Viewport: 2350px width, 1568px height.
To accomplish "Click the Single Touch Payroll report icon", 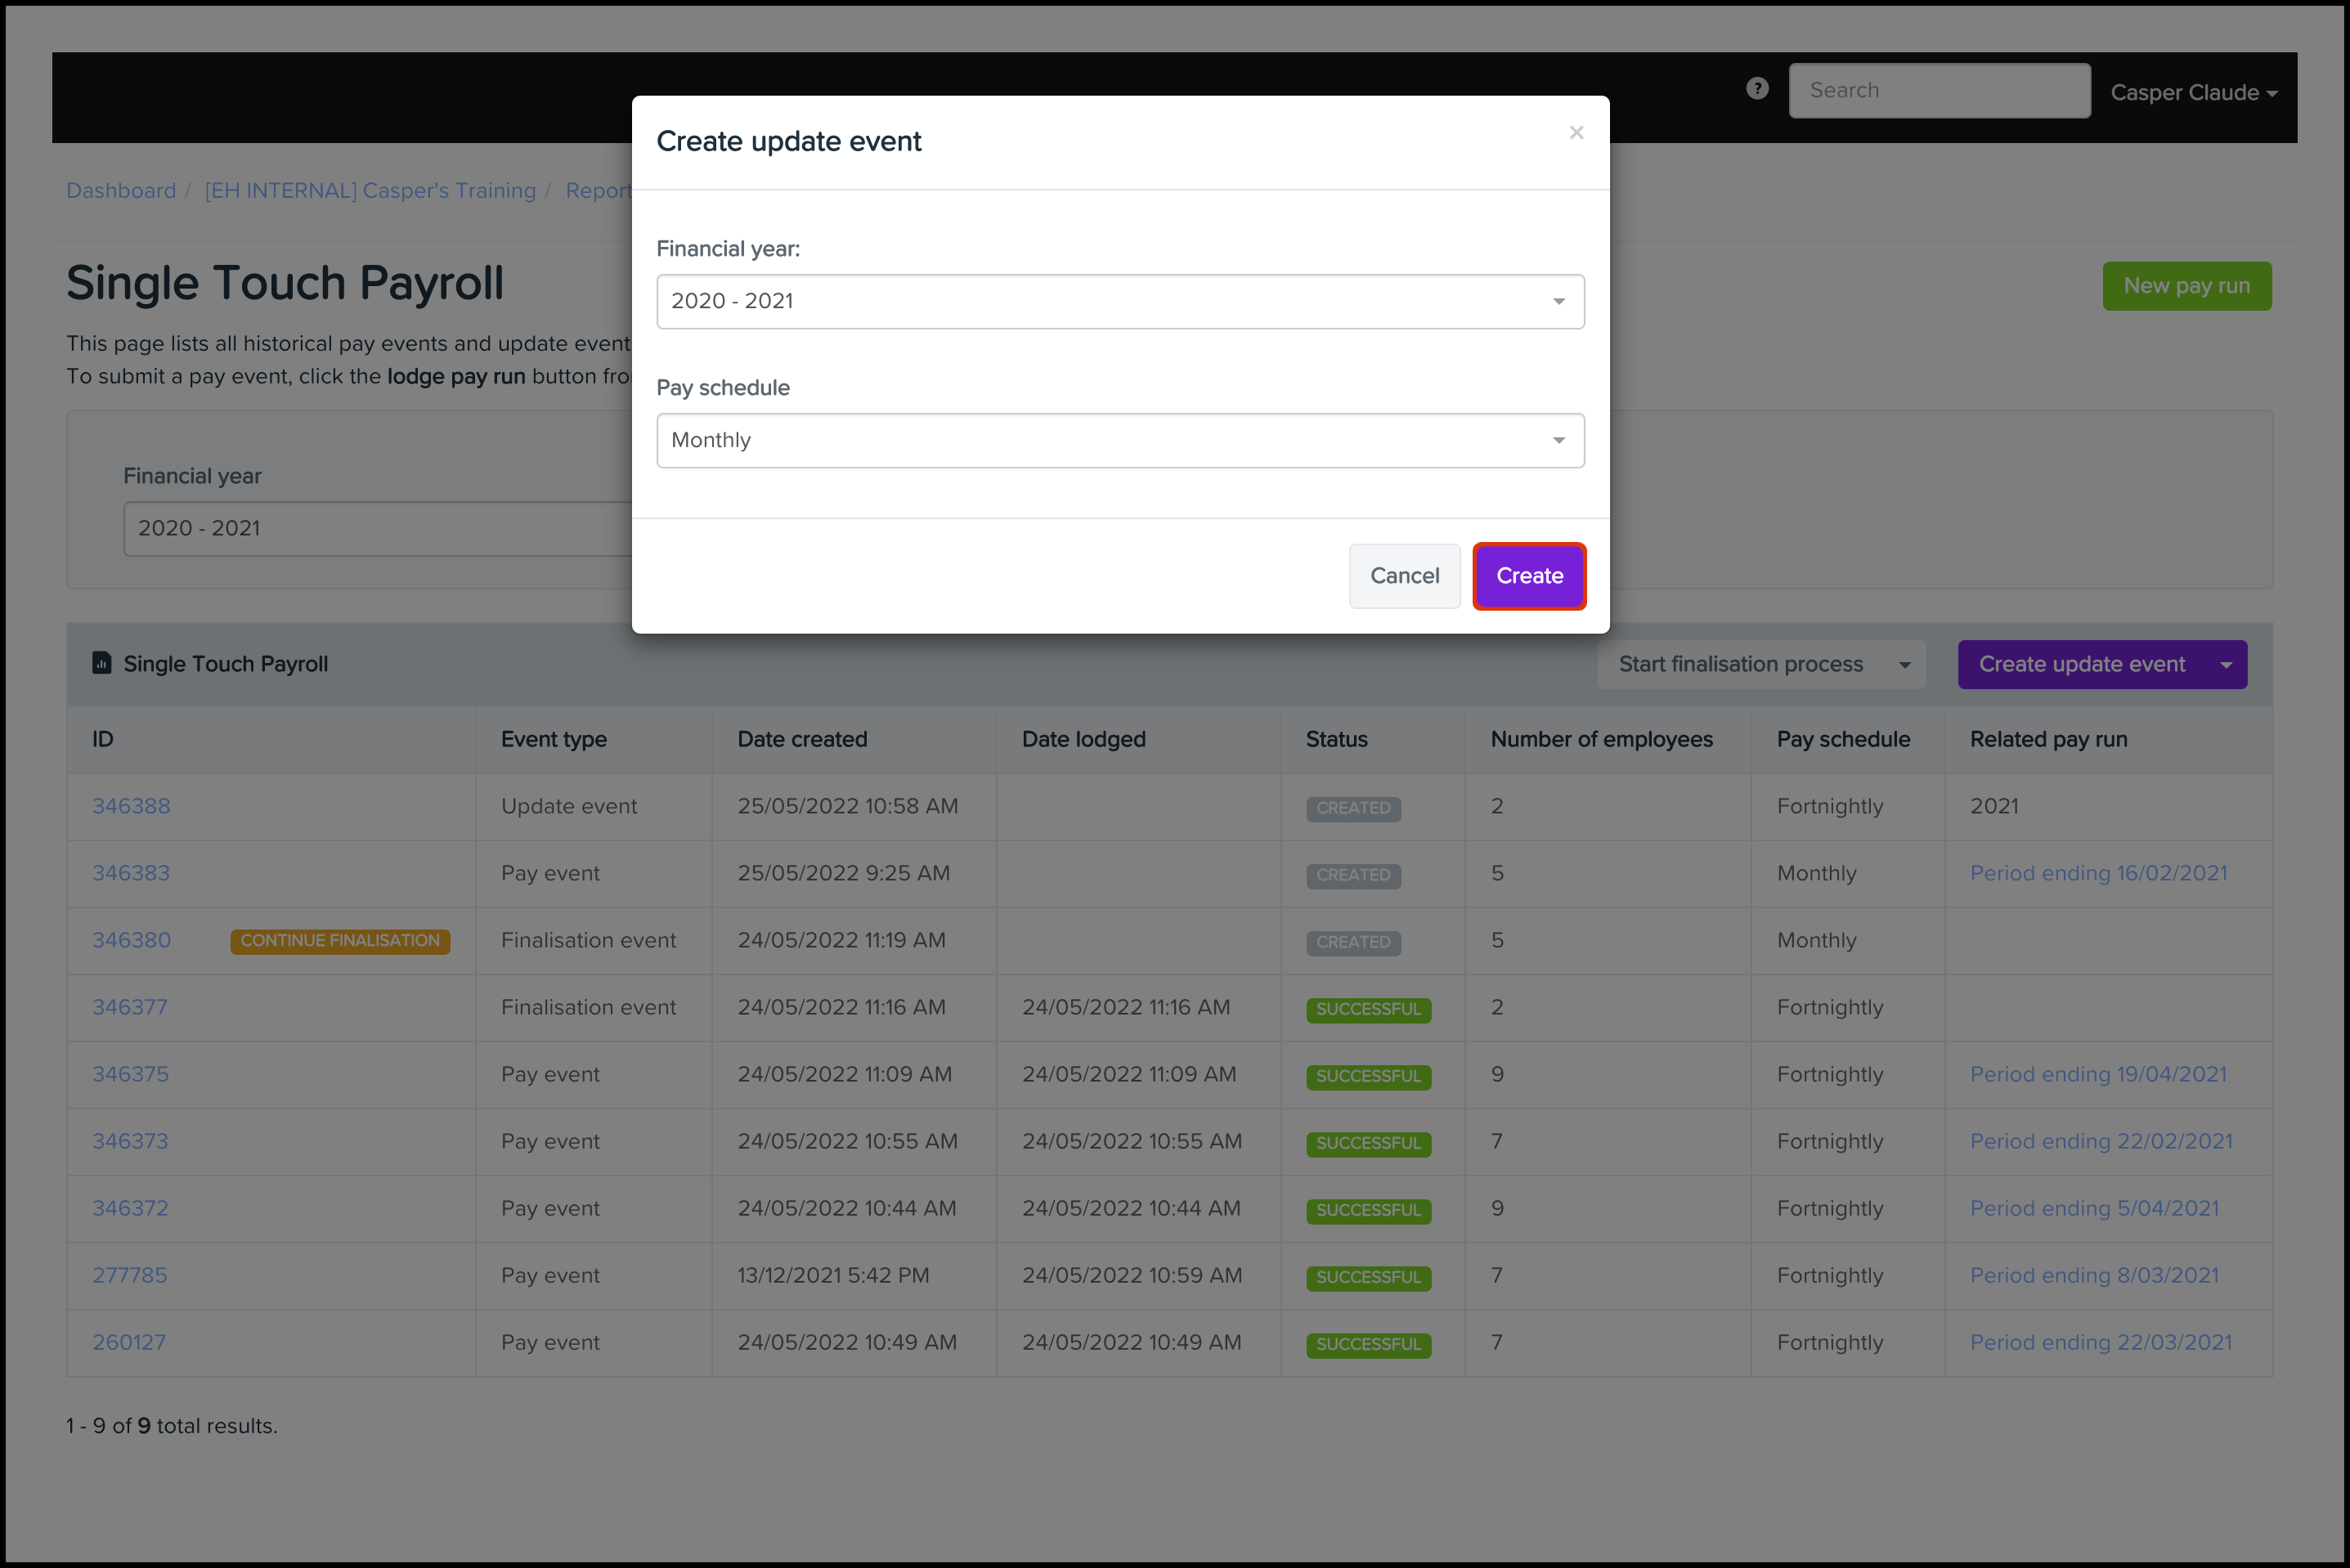I will (102, 663).
